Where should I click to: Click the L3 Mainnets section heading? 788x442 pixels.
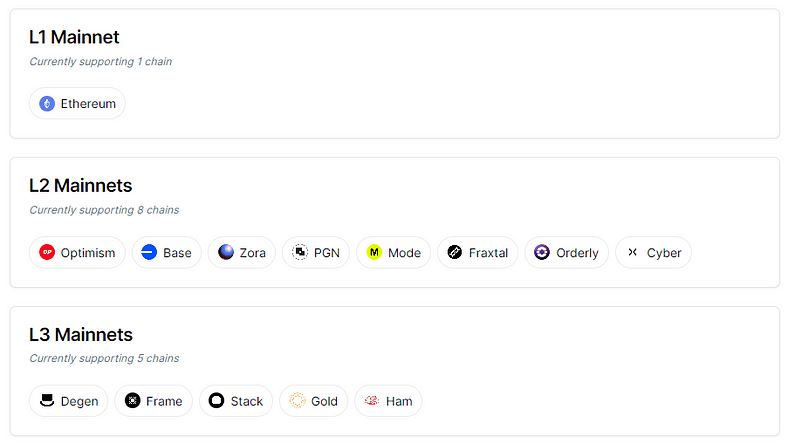click(81, 335)
